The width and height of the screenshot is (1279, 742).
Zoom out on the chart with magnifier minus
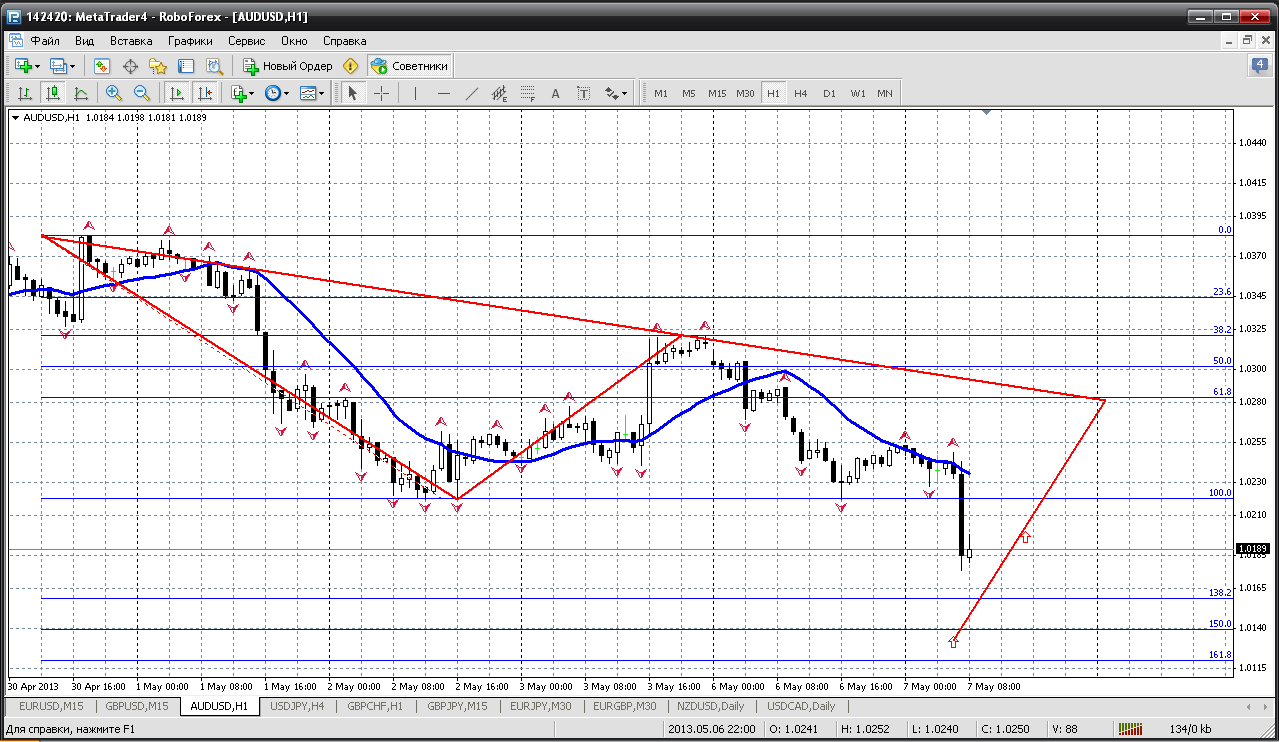pyautogui.click(x=142, y=93)
